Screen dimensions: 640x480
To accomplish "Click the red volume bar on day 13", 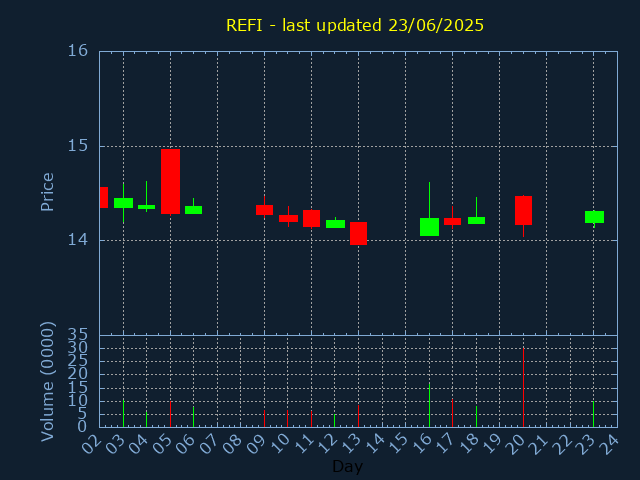I will point(358,416).
